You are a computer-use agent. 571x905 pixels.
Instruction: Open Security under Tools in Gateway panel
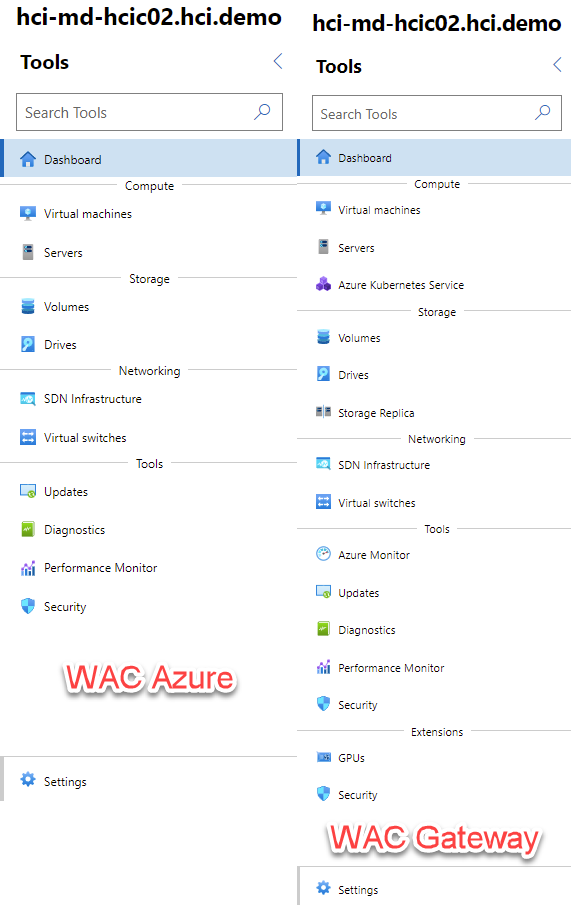pyautogui.click(x=357, y=705)
